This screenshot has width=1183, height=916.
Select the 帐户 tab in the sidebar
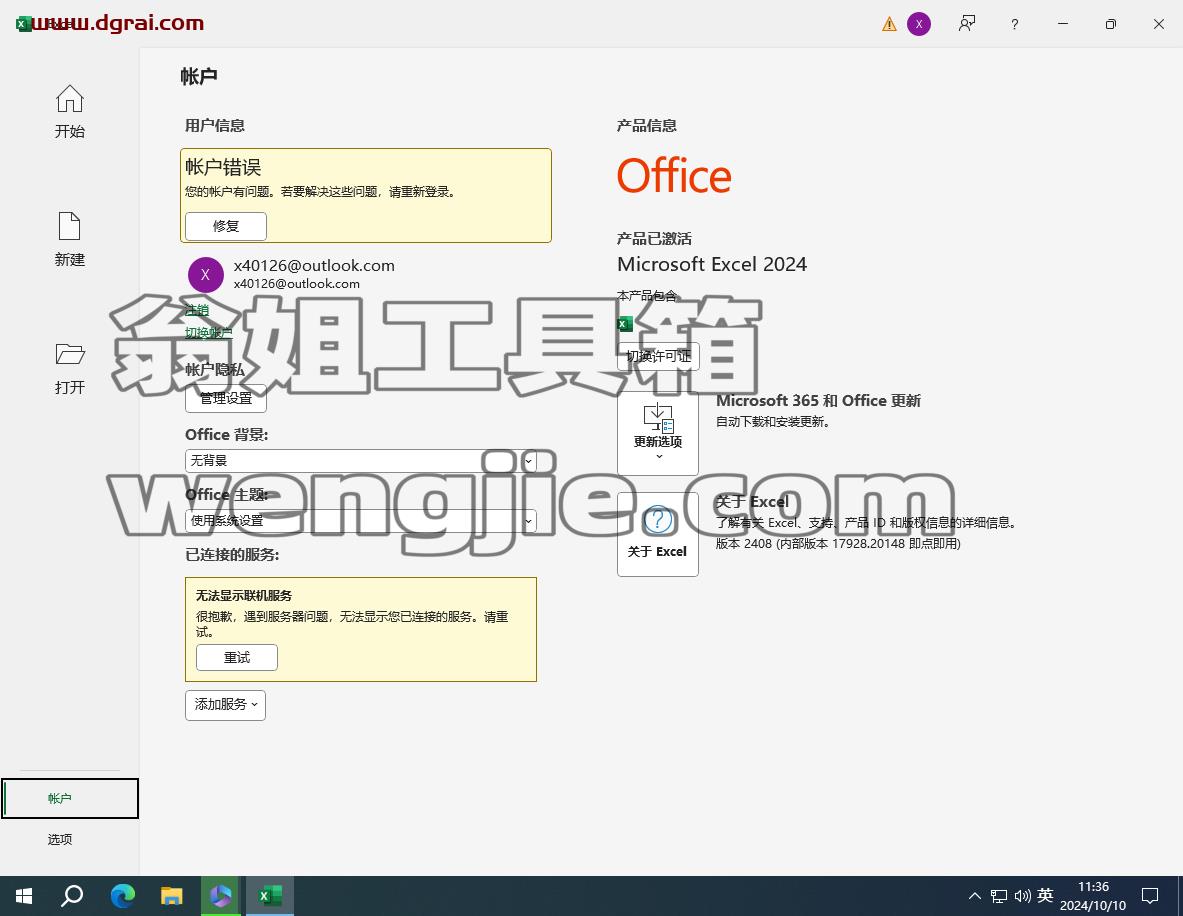70,798
